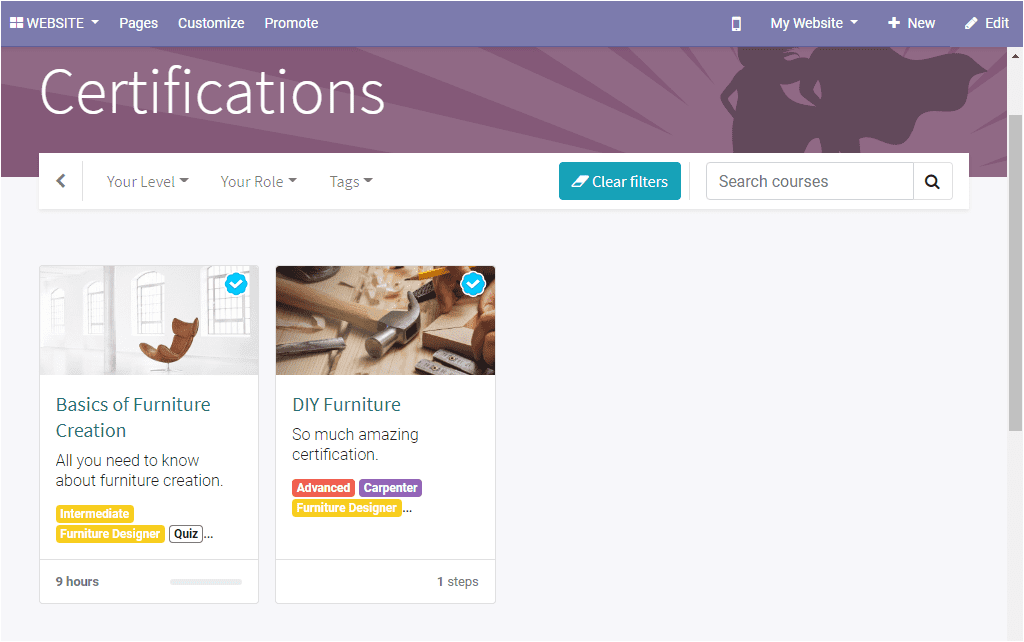Open the chair course thumbnail

149,320
